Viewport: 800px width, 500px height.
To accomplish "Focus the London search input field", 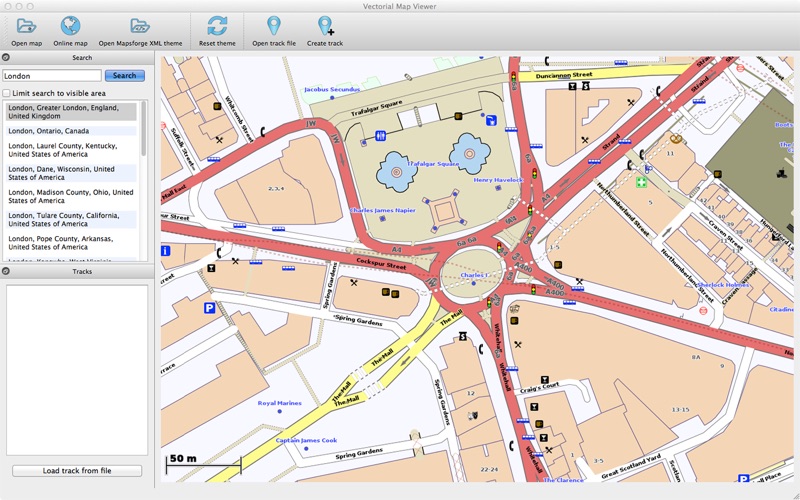I will pyautogui.click(x=52, y=76).
